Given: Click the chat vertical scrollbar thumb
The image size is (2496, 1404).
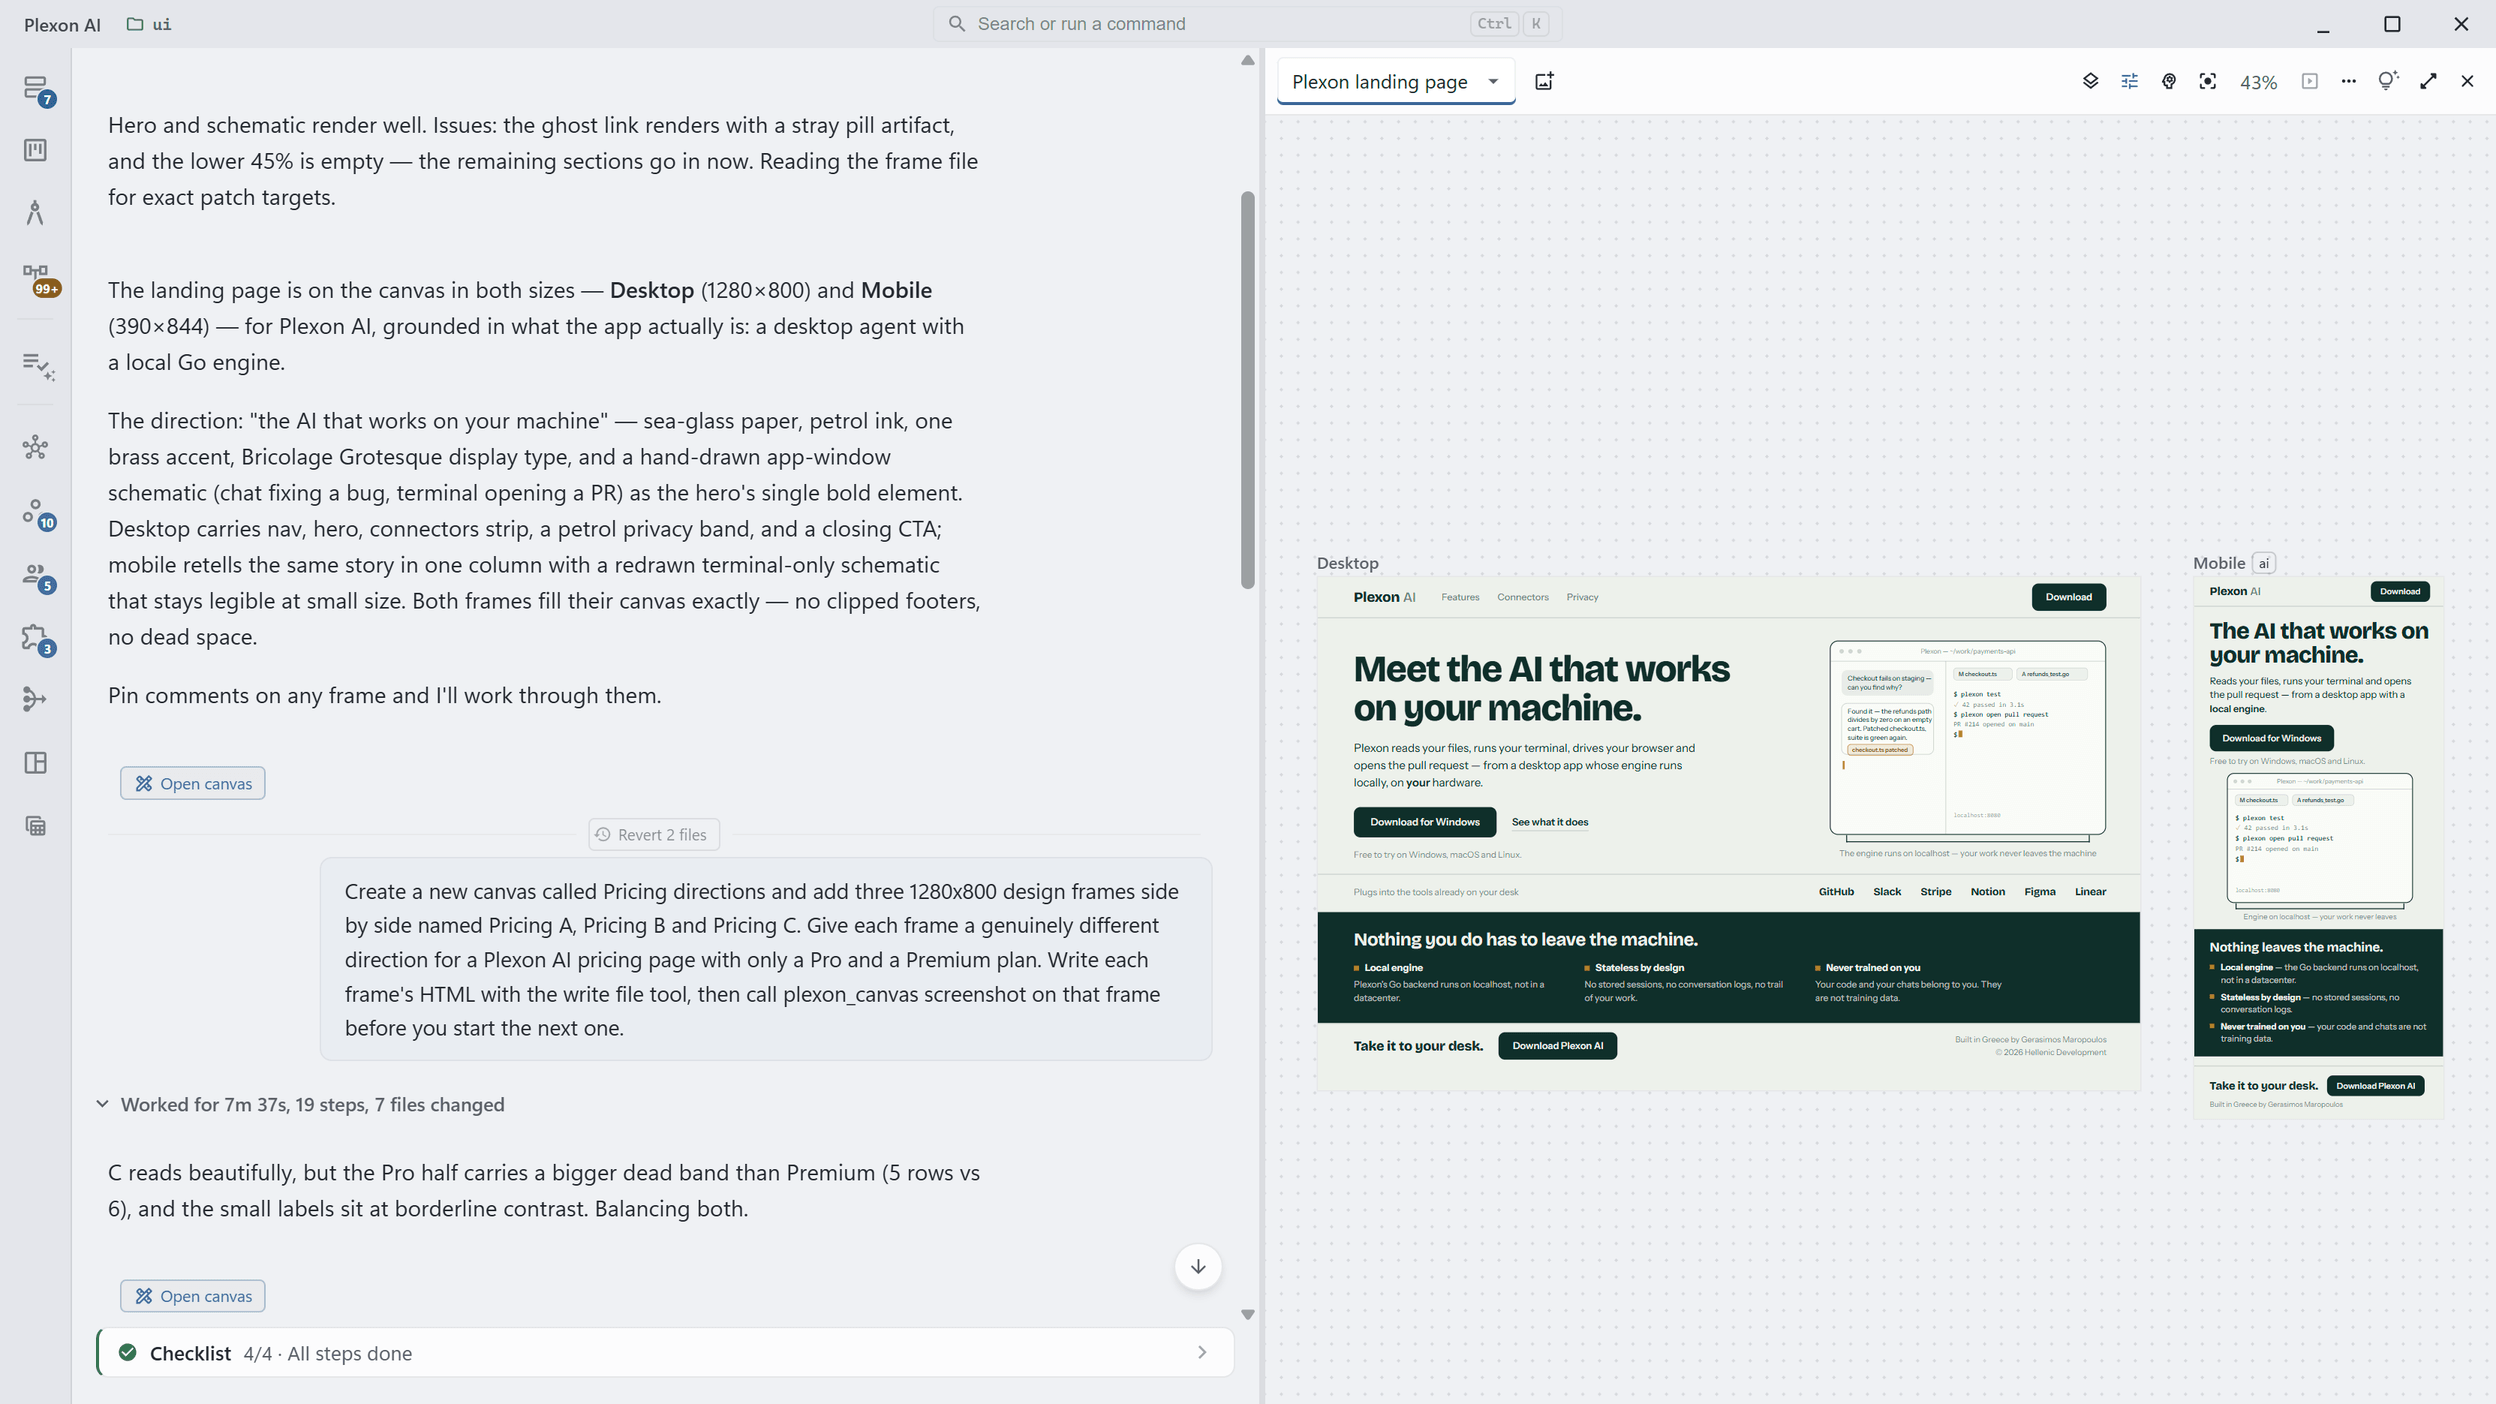Looking at the screenshot, I should pyautogui.click(x=1247, y=390).
